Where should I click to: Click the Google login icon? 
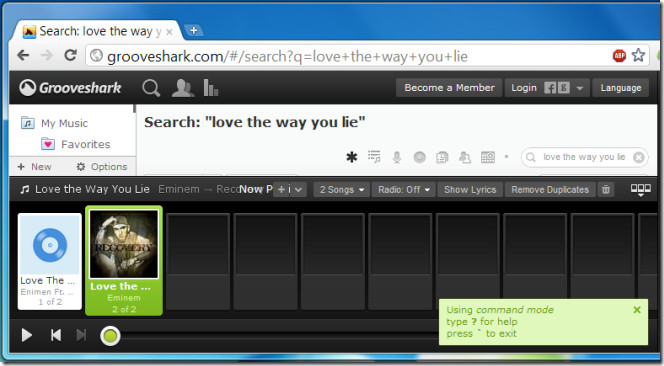click(x=564, y=88)
